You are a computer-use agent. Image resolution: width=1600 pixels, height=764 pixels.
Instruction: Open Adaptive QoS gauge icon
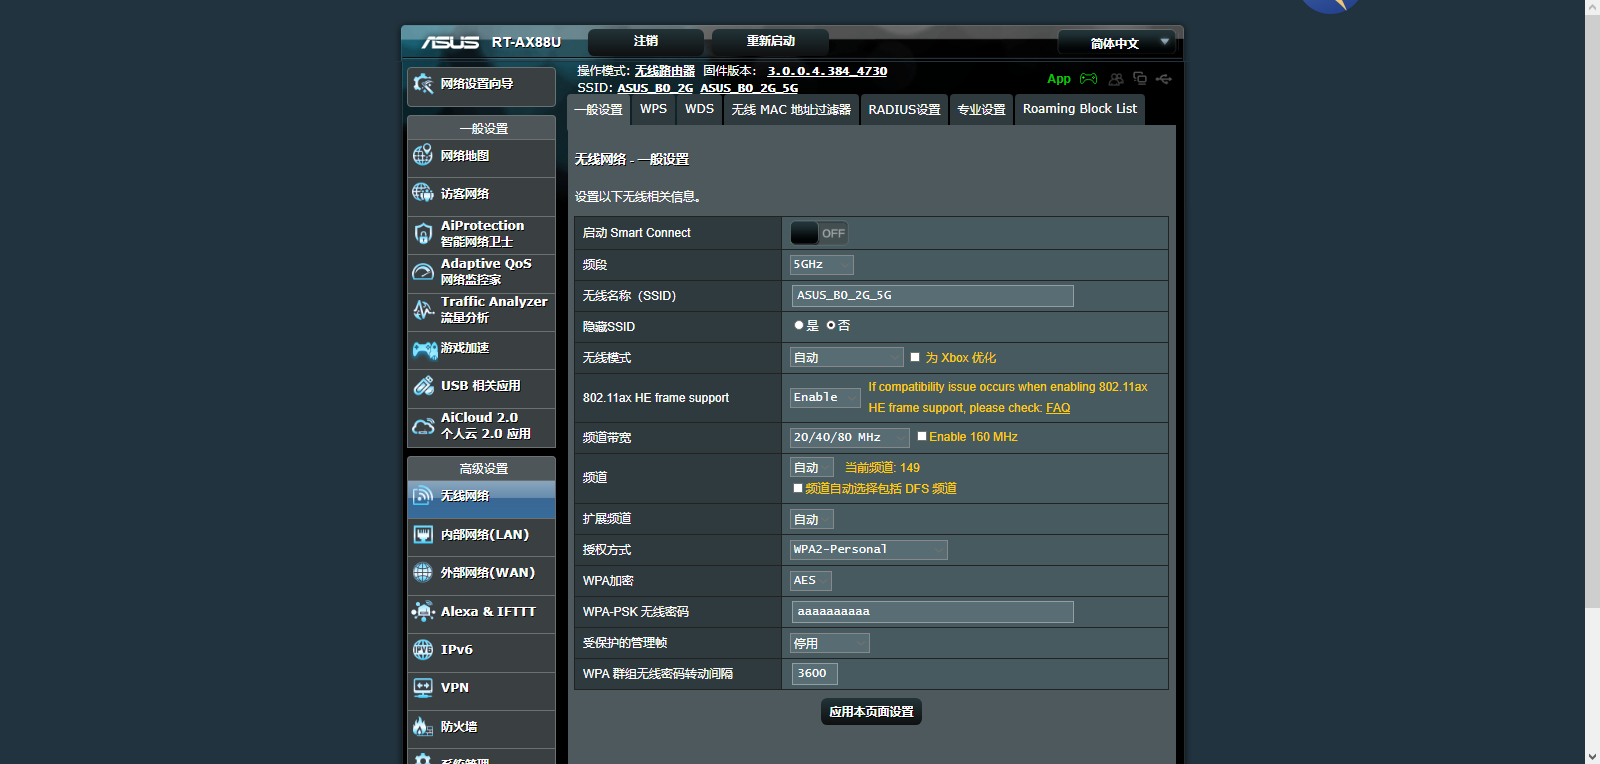pyautogui.click(x=423, y=272)
